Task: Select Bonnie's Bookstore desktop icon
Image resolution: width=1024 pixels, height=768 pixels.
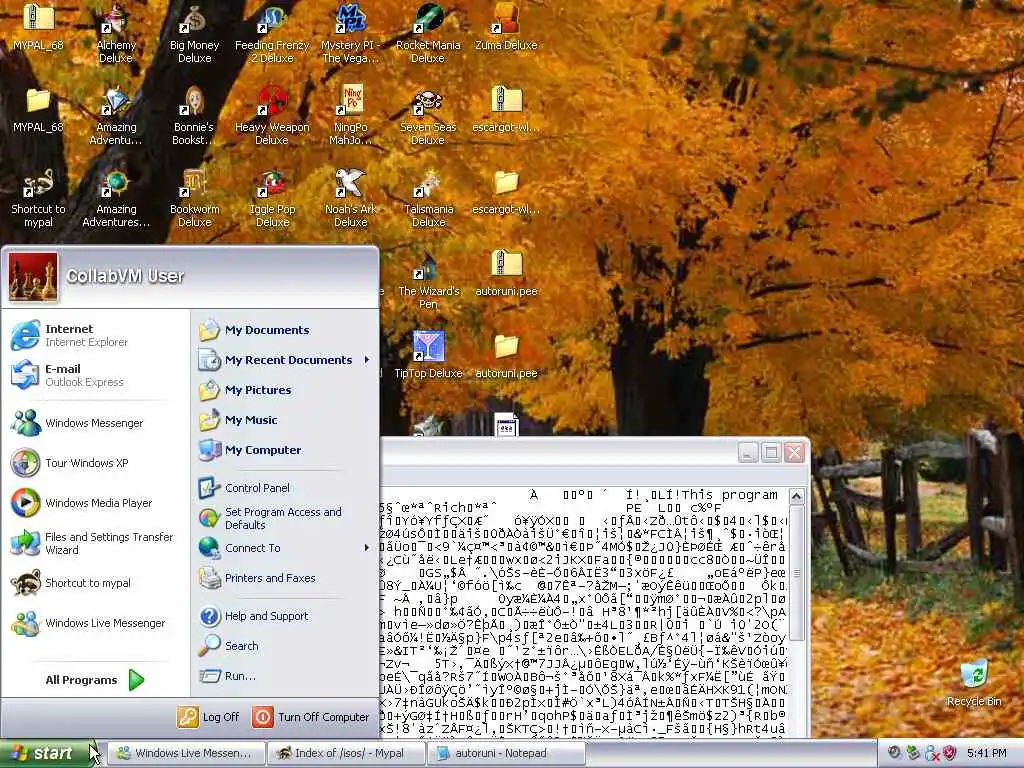Action: tap(194, 116)
